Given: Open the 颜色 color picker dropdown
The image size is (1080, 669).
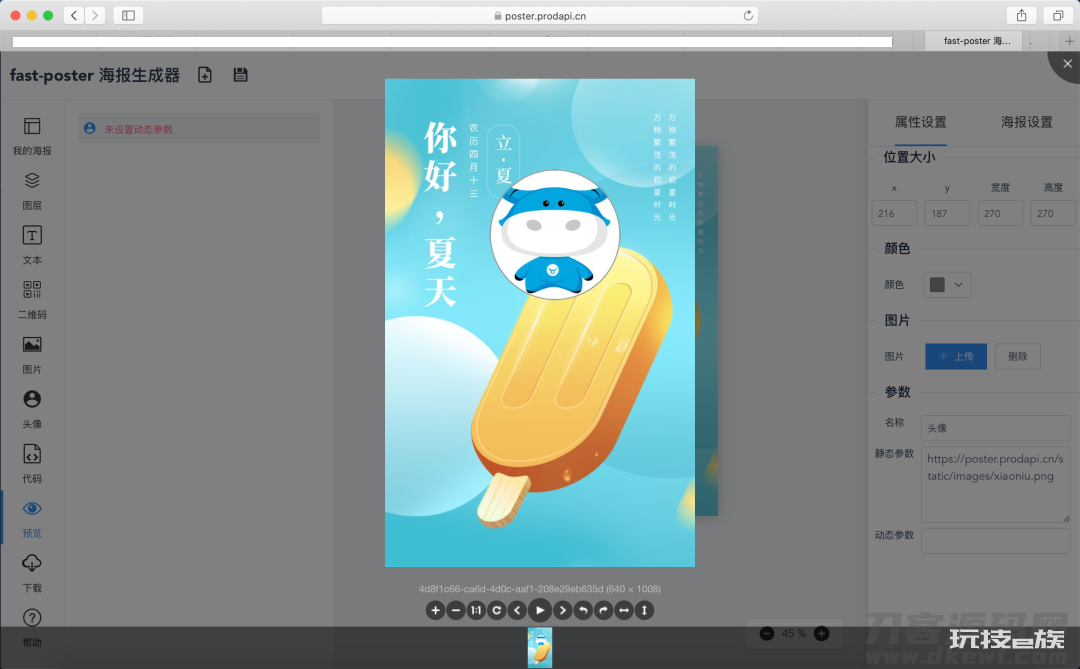Looking at the screenshot, I should pyautogui.click(x=947, y=285).
